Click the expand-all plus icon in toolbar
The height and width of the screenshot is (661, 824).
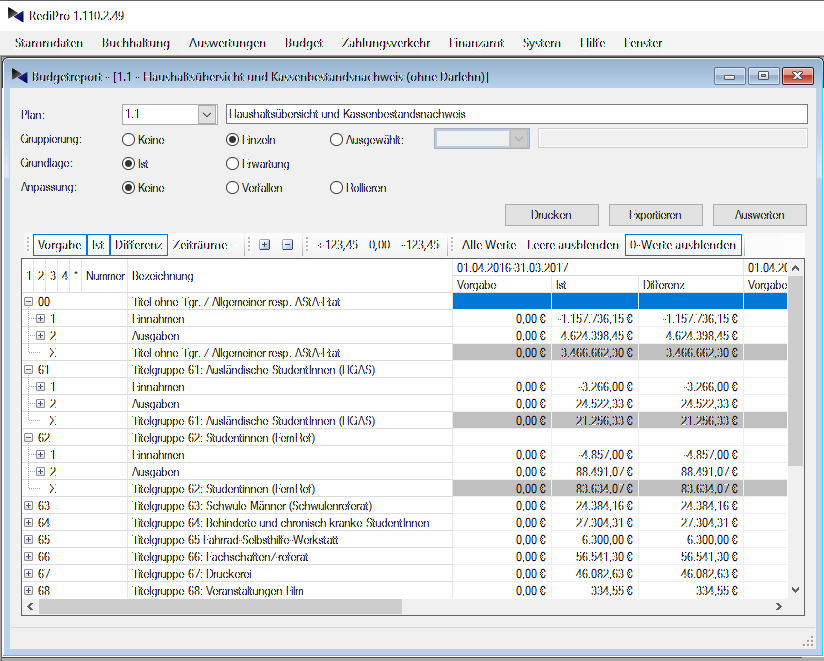(x=264, y=245)
